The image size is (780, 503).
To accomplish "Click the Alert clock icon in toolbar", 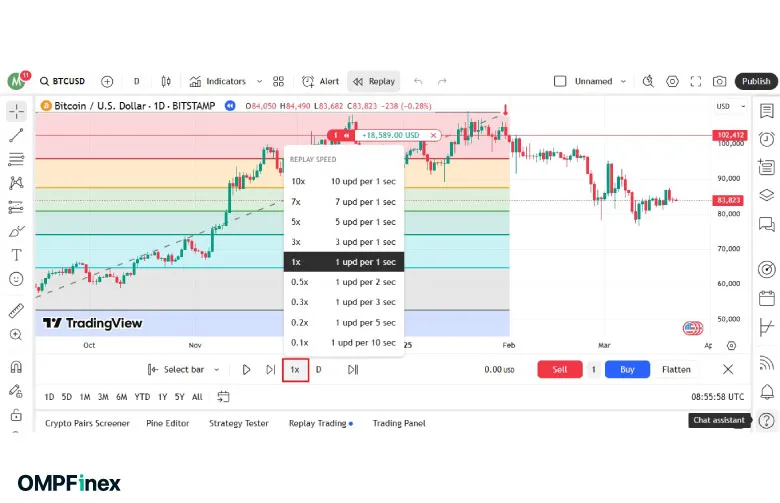I will point(308,81).
